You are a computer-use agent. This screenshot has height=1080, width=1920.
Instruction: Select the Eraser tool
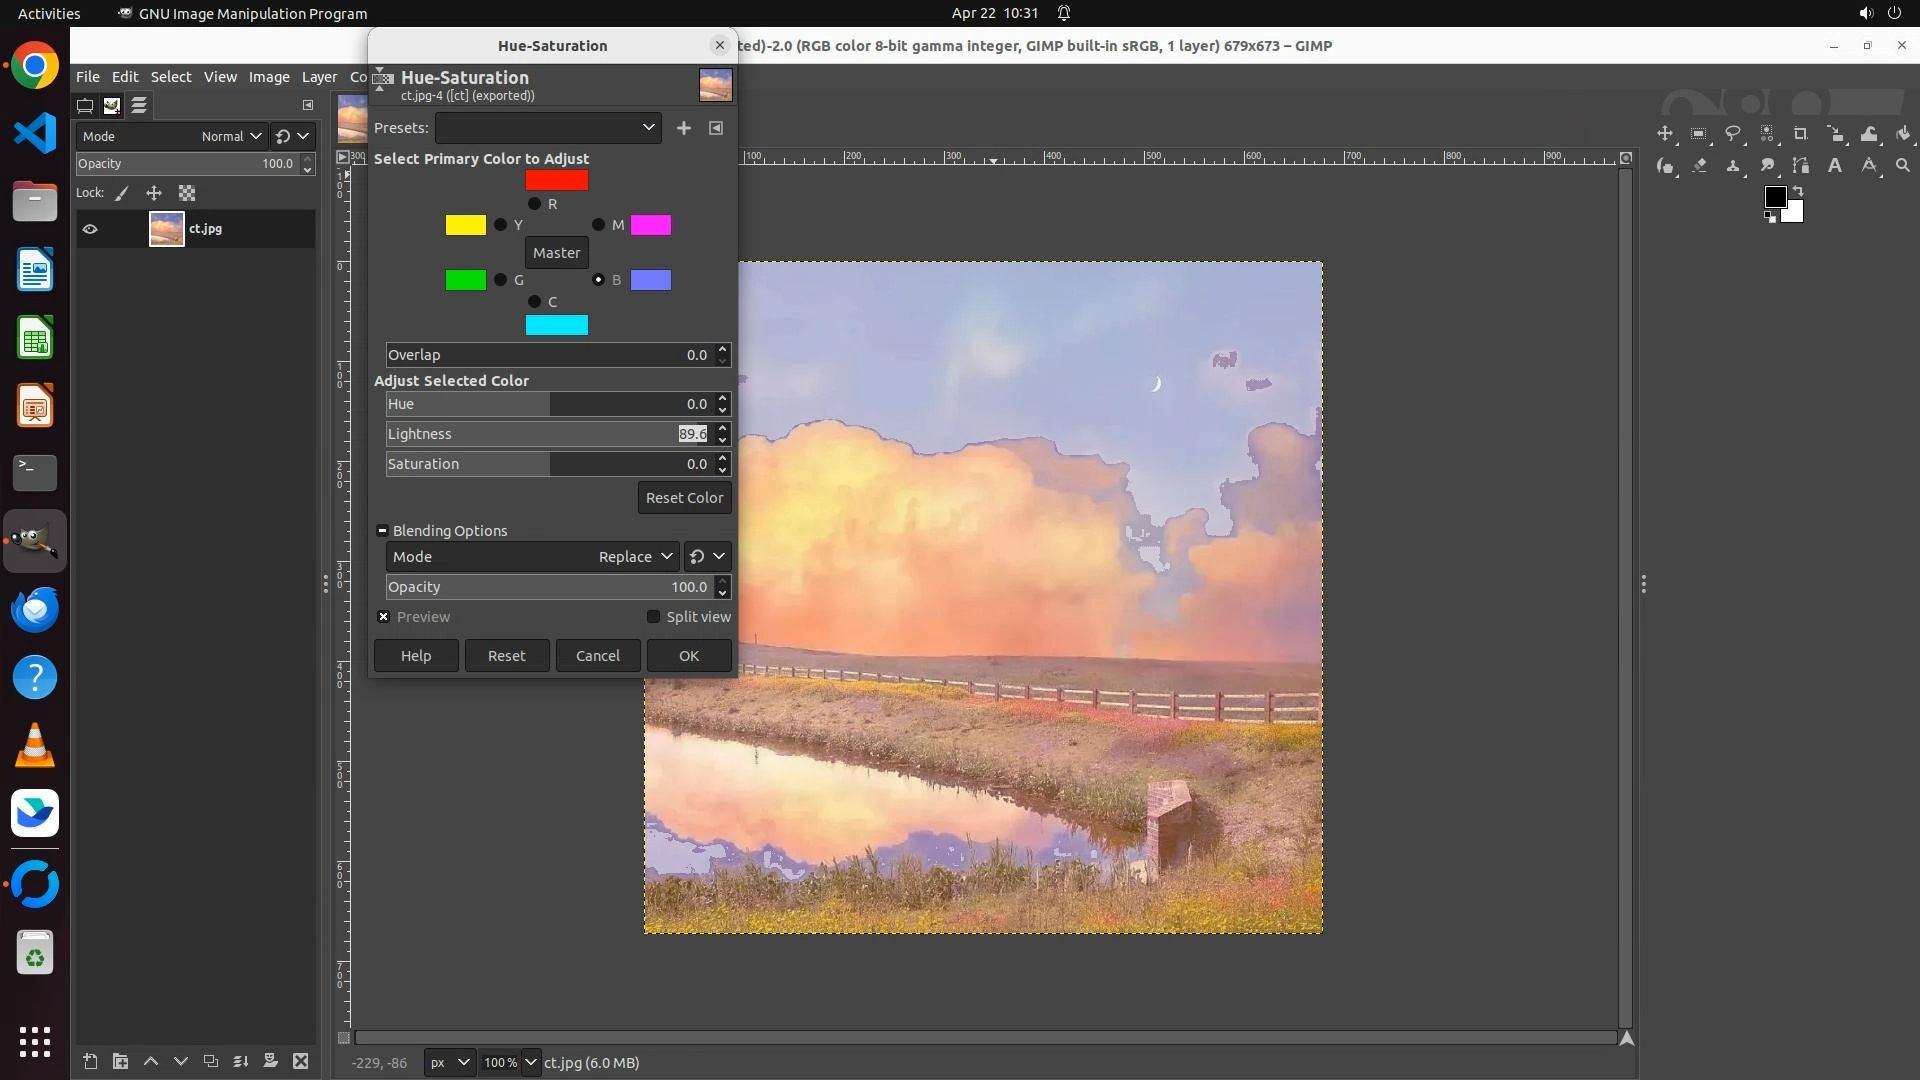1699,166
